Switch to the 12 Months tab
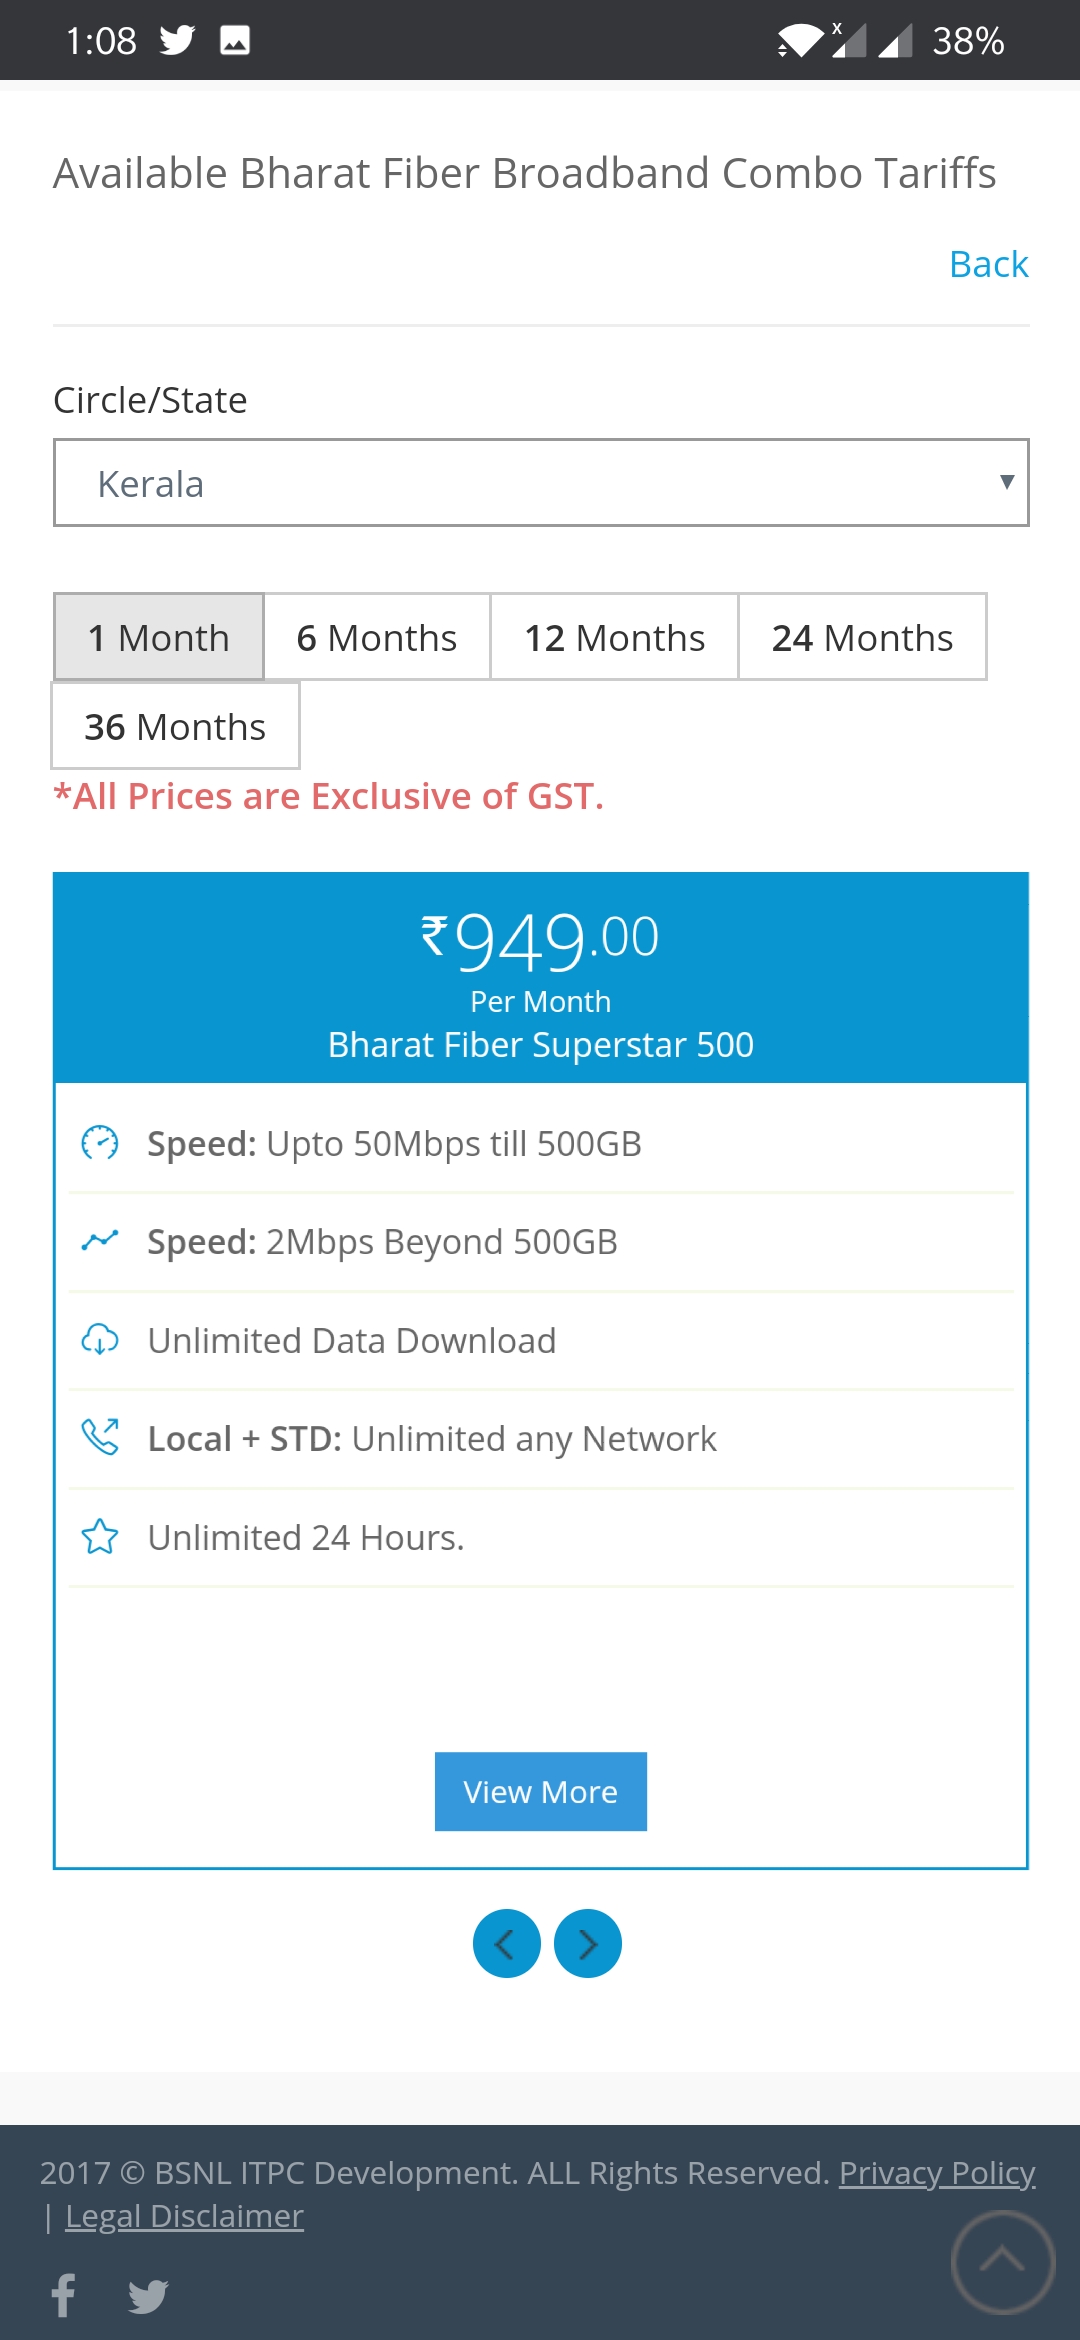The width and height of the screenshot is (1080, 2340). point(614,637)
